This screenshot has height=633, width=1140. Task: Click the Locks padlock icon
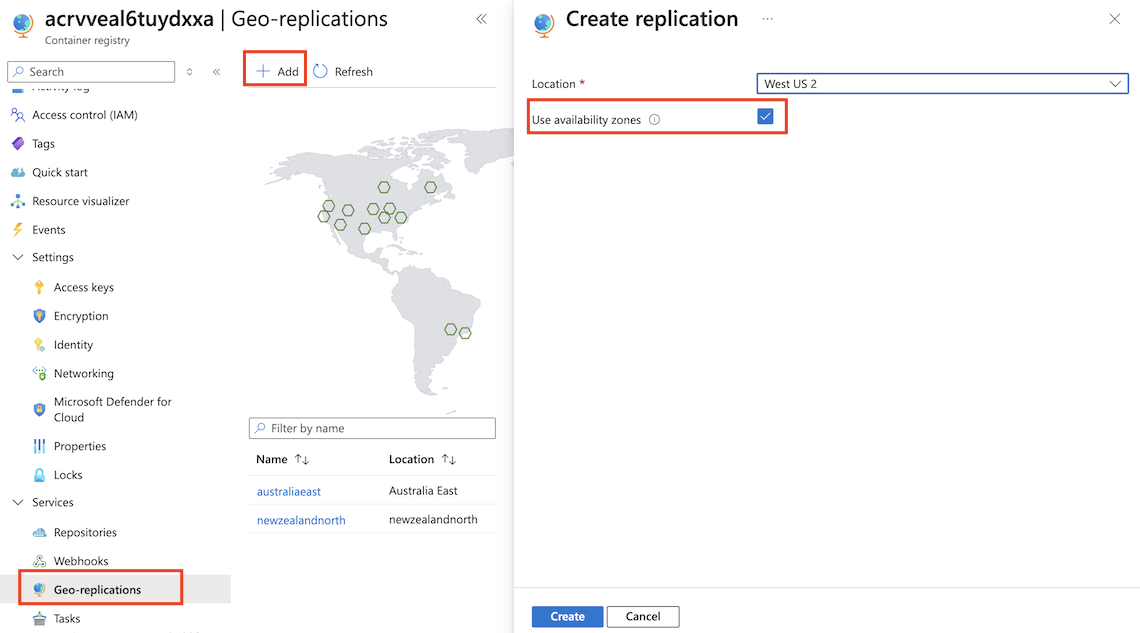point(39,475)
